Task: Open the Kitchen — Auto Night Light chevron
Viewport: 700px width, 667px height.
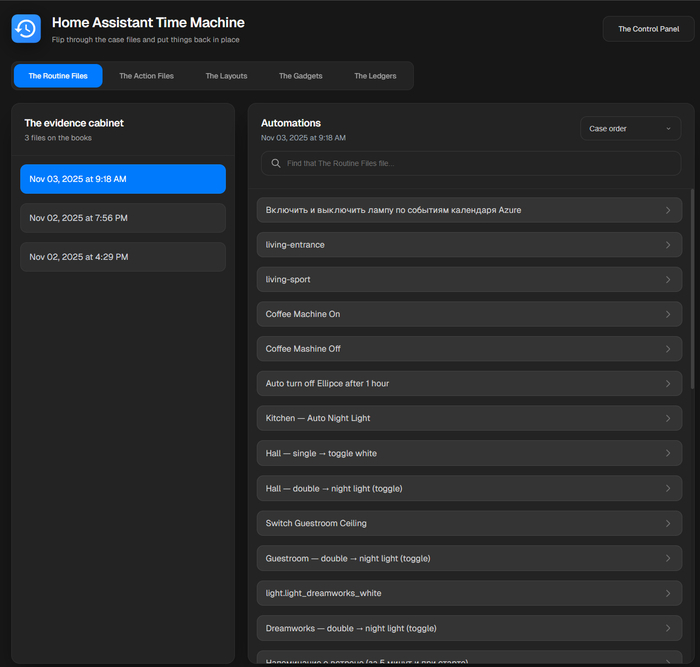Action: (x=668, y=418)
